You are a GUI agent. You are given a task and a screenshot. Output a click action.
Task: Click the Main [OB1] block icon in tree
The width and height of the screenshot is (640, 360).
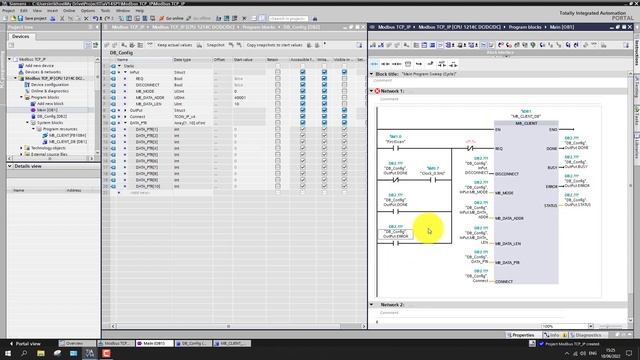pos(33,110)
